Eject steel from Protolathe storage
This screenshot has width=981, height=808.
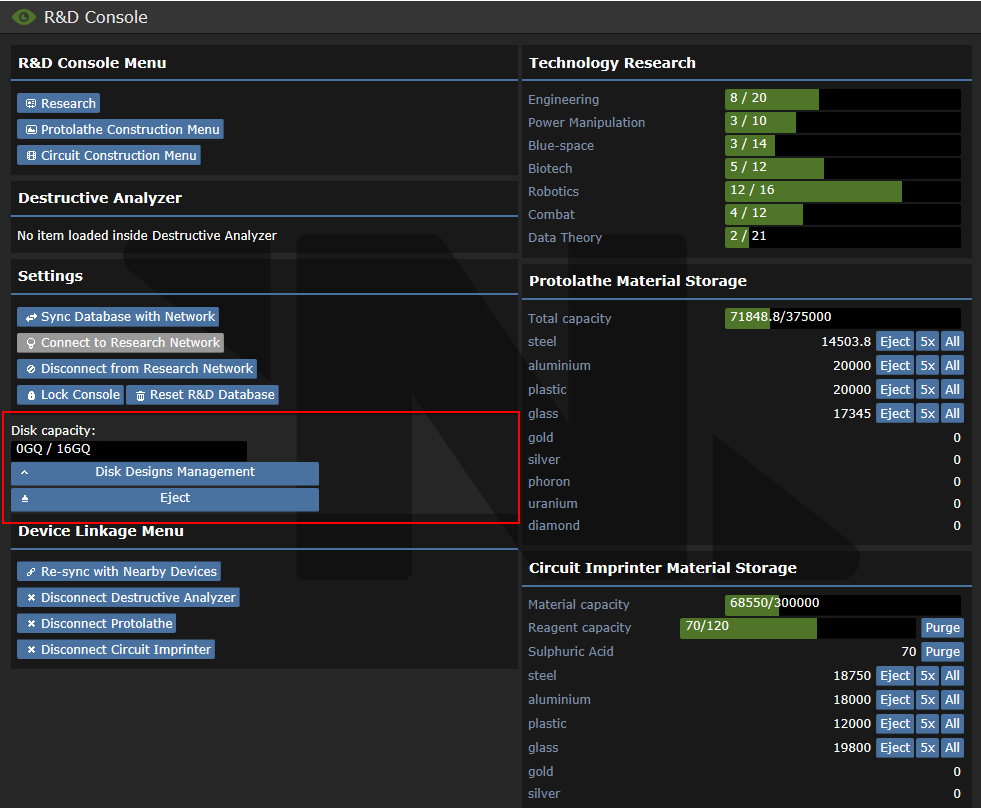tap(894, 342)
